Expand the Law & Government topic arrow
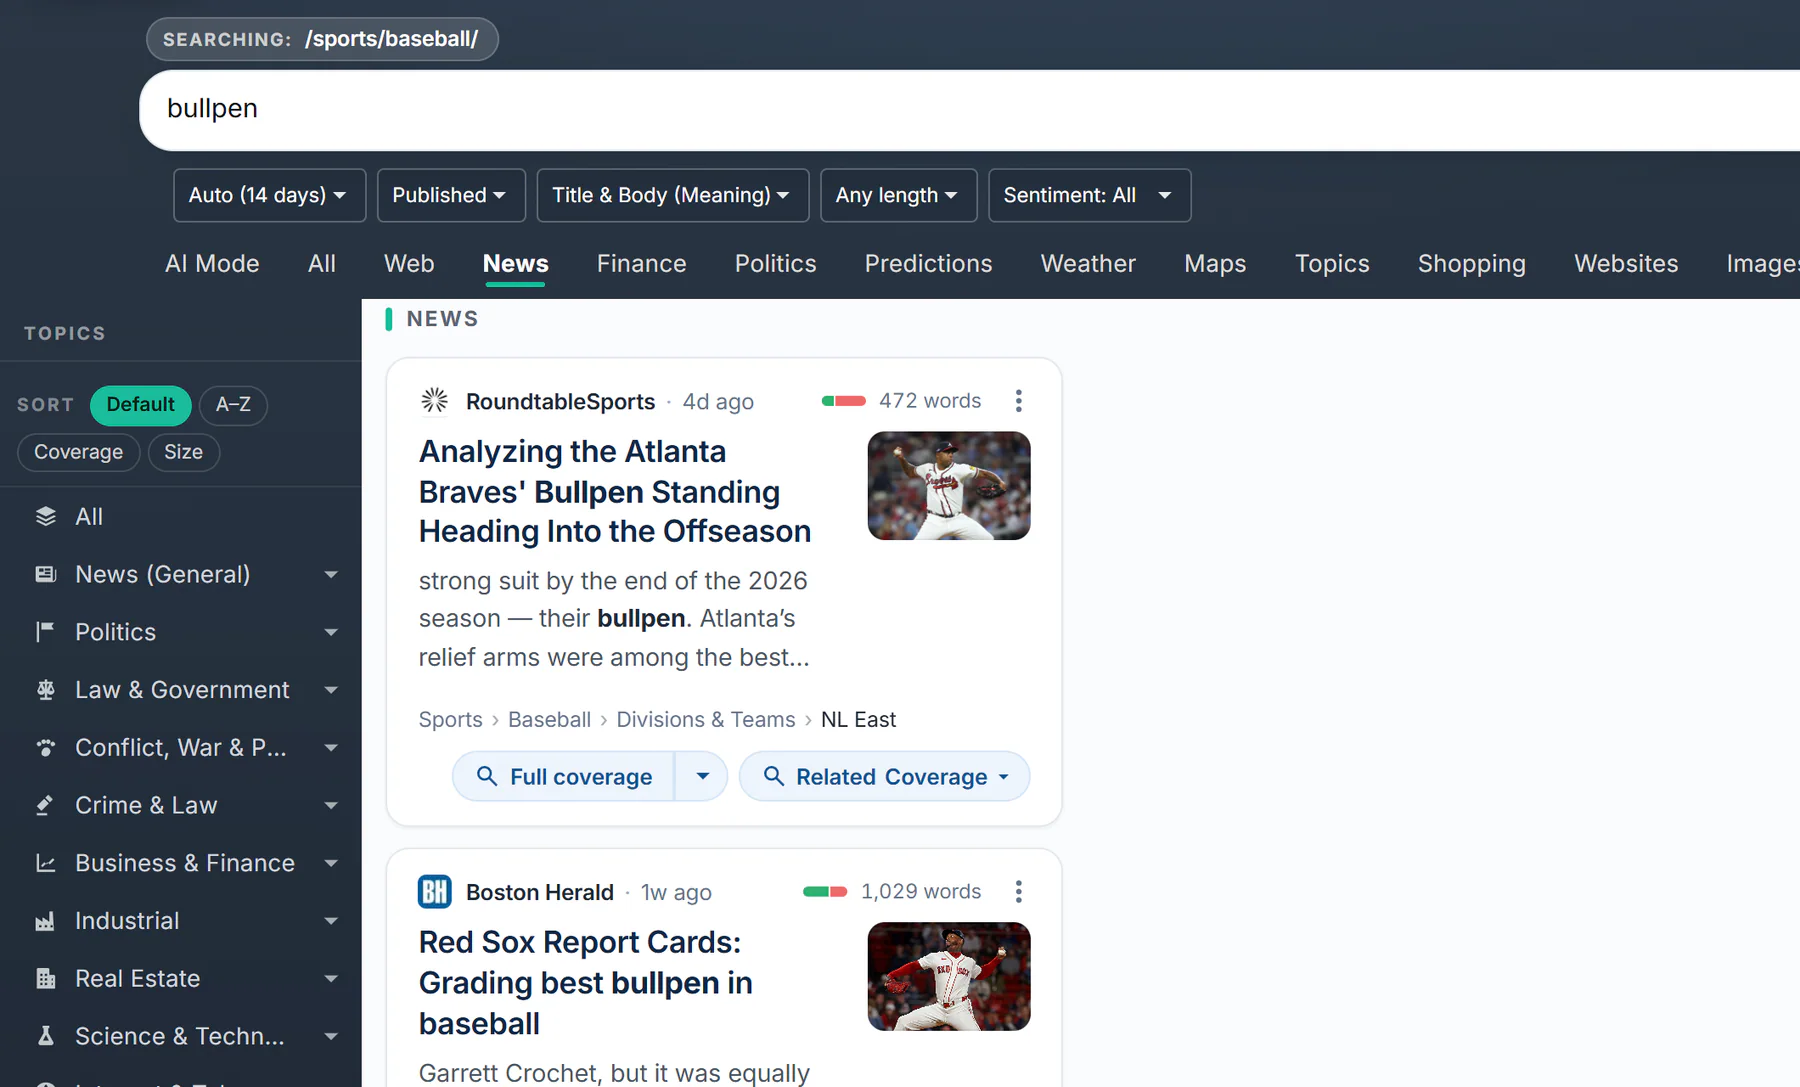This screenshot has width=1800, height=1087. [x=331, y=690]
